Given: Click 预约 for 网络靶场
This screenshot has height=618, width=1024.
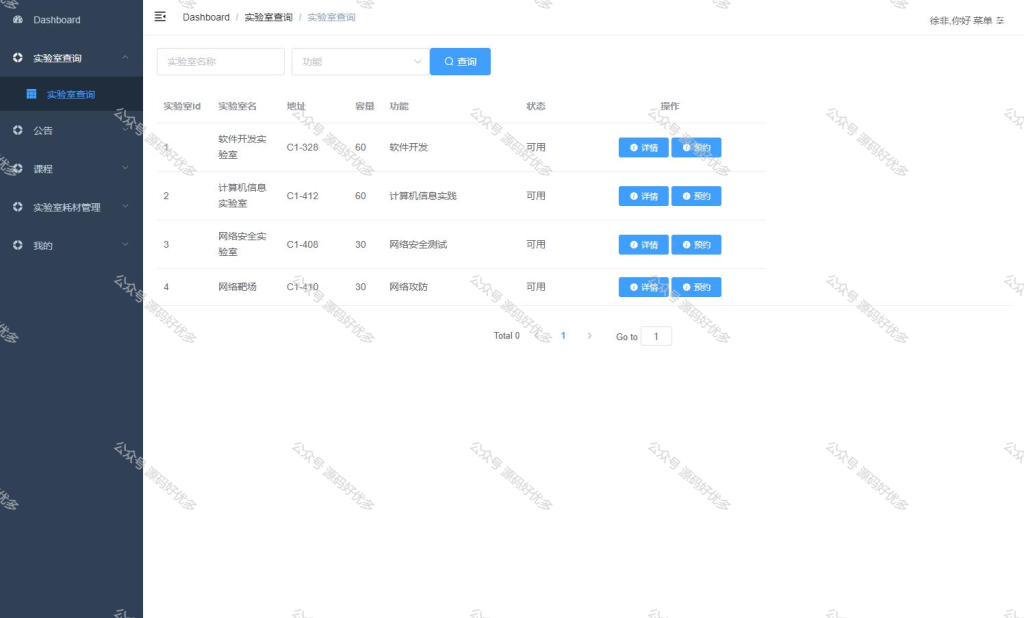Looking at the screenshot, I should 696,287.
